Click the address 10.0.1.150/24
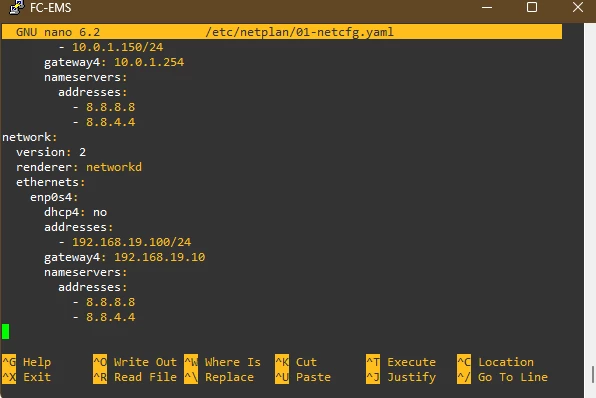Viewport: 596px width, 398px height. tap(117, 47)
